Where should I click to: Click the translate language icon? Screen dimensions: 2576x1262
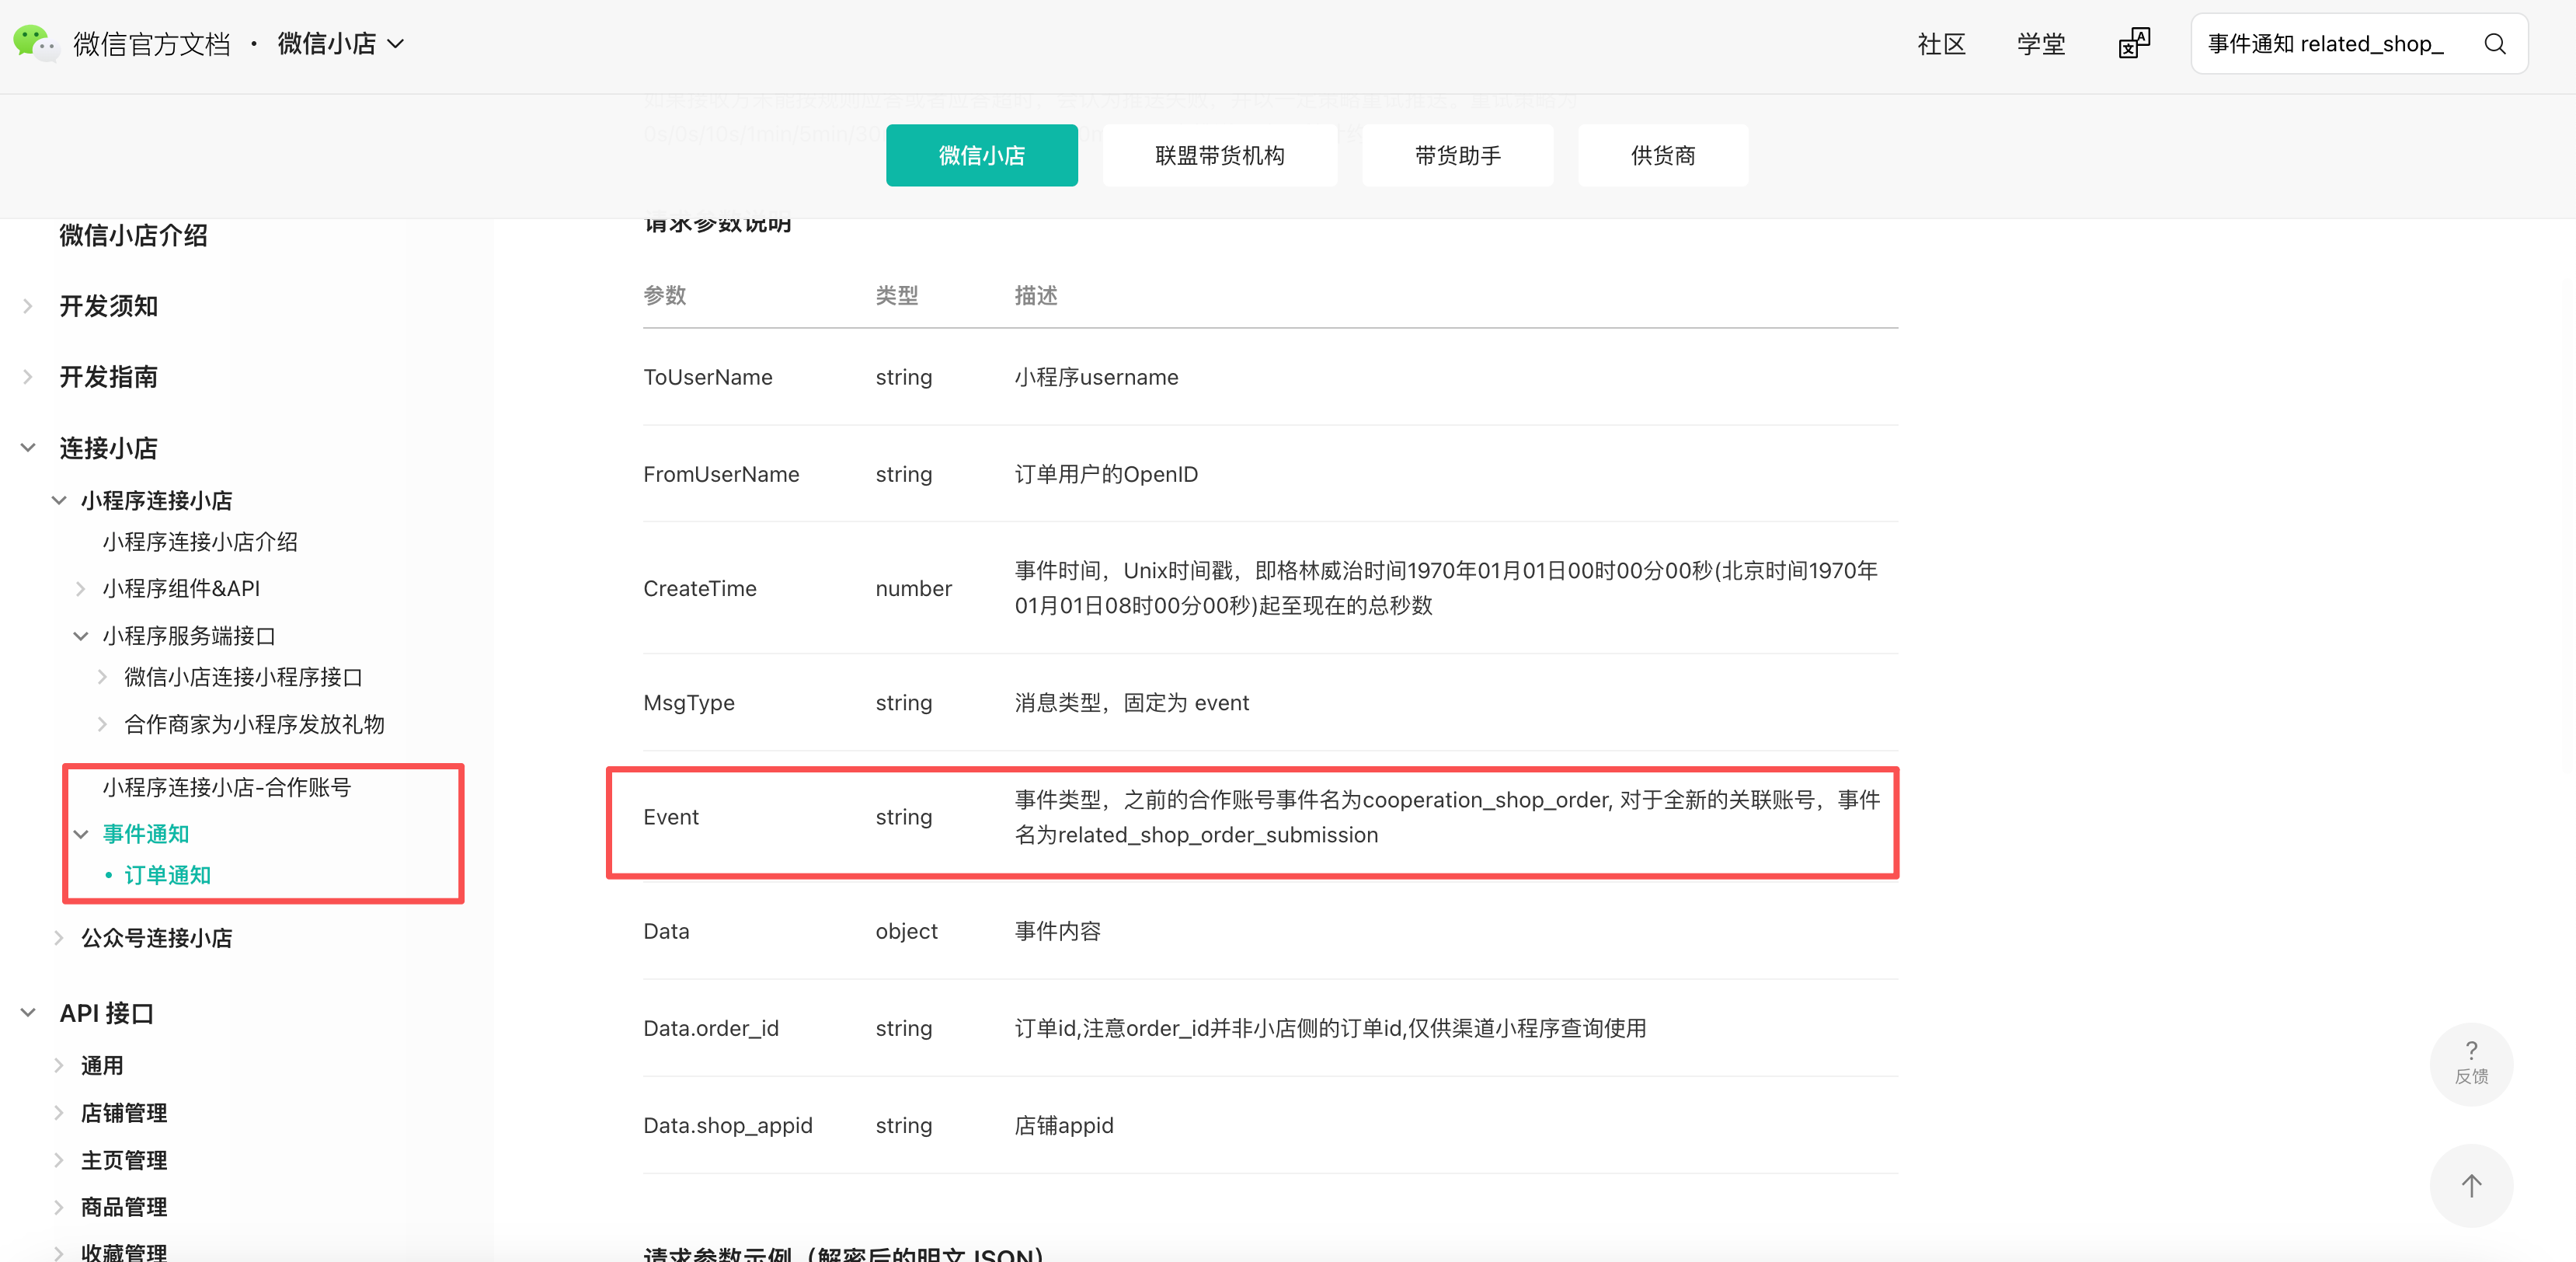click(x=2133, y=43)
